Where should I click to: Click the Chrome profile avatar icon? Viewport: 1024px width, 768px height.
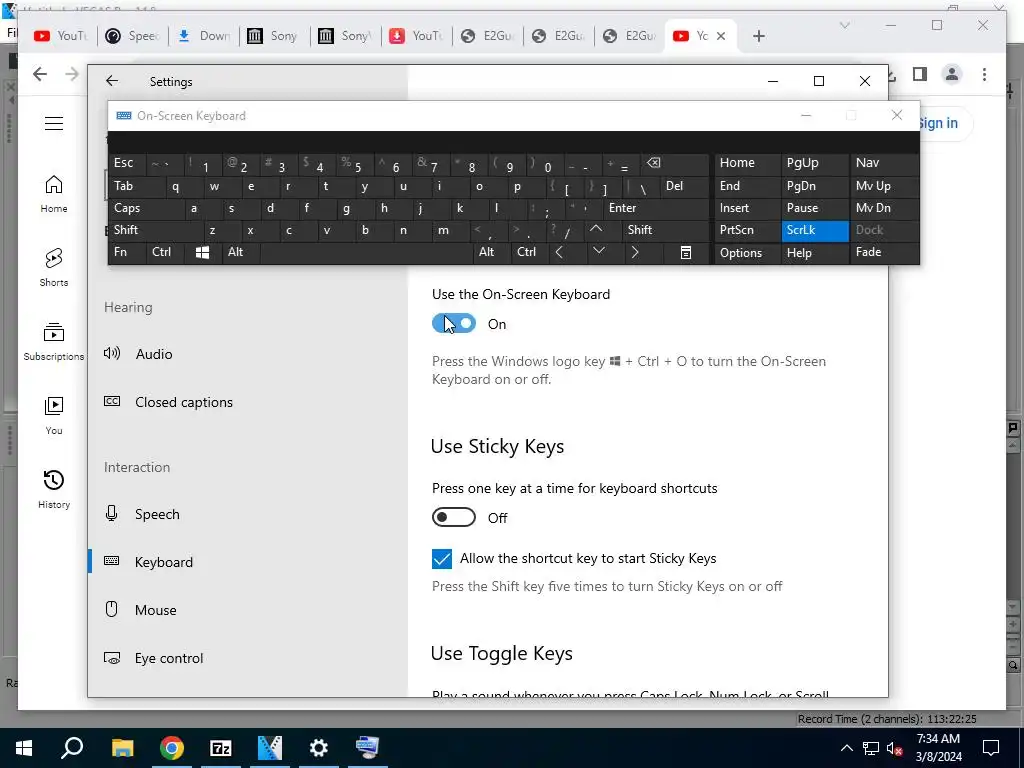coord(952,74)
